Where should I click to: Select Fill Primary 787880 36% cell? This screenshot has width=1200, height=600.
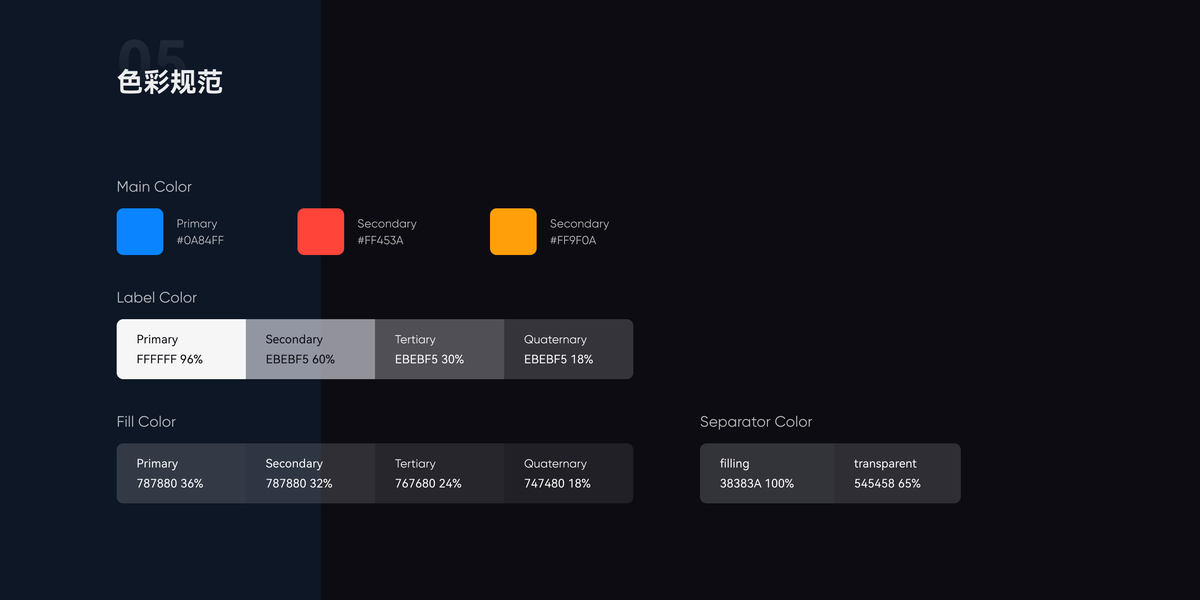click(181, 473)
